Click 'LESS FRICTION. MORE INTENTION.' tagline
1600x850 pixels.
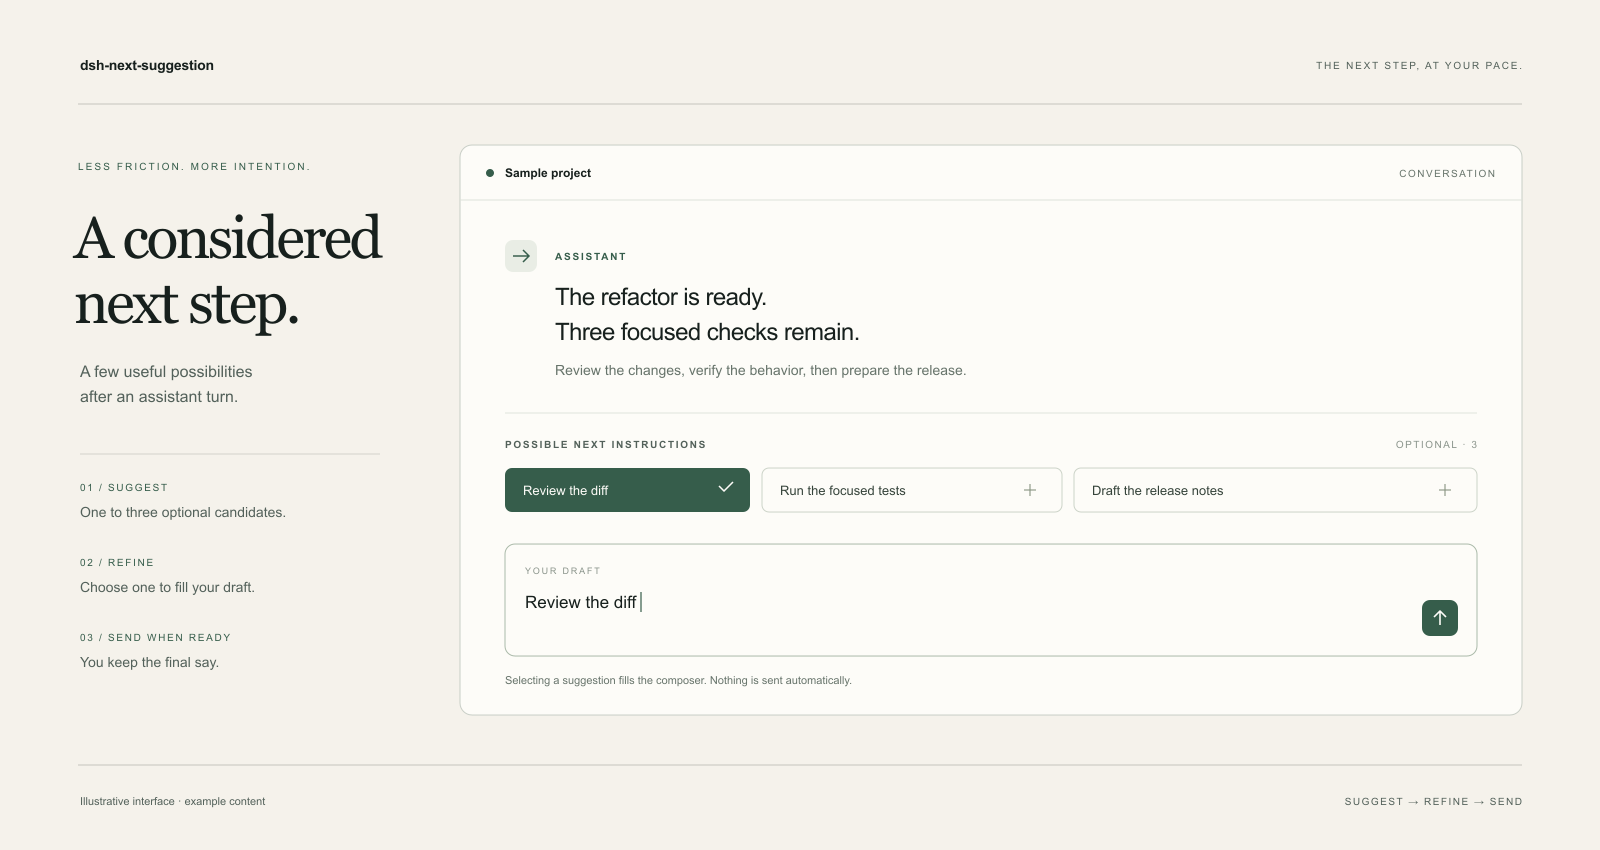194,167
